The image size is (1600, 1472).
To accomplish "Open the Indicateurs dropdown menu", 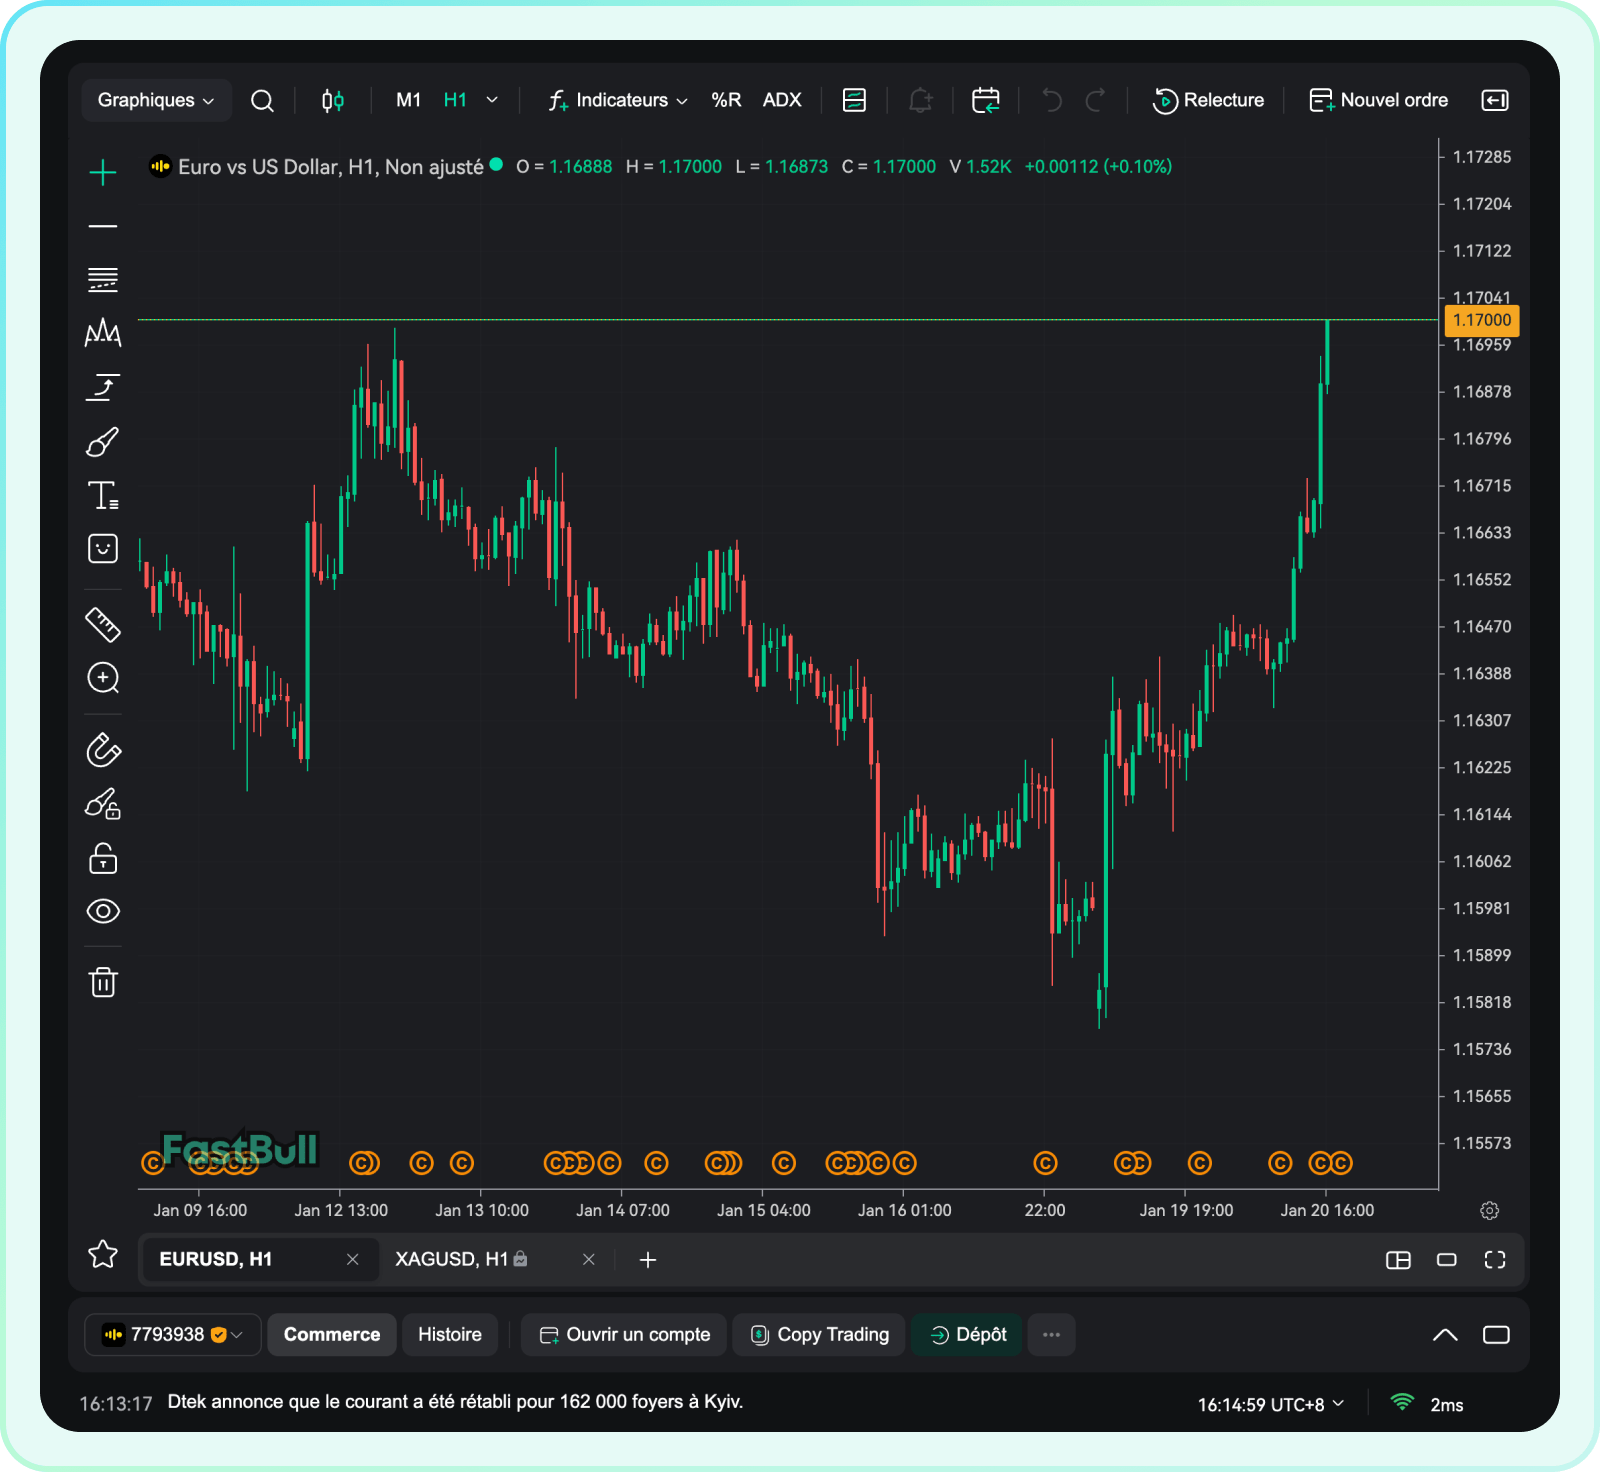I will 618,100.
